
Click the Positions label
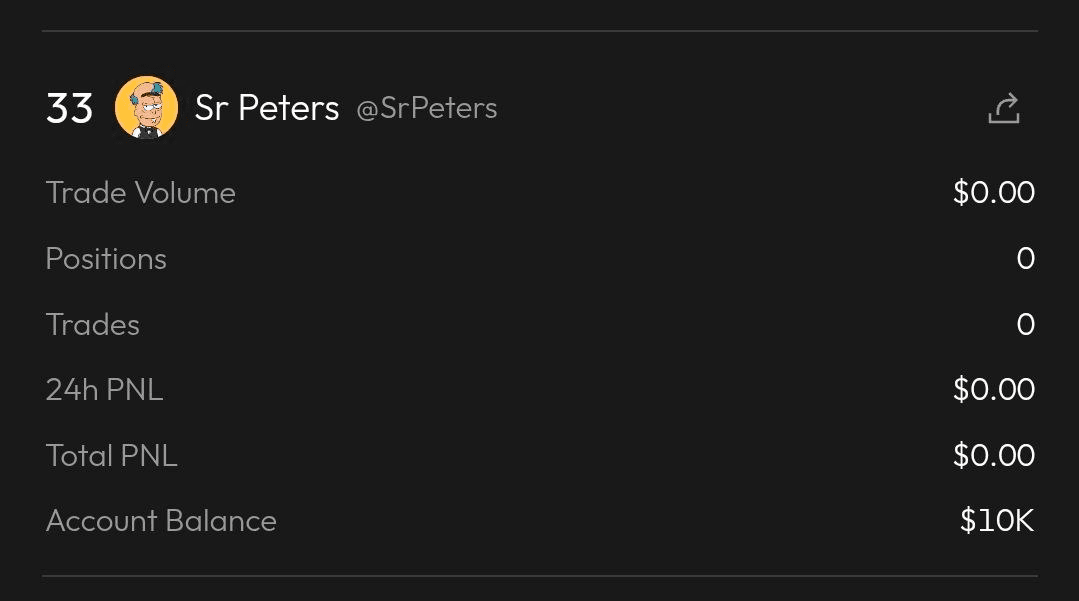[x=106, y=259]
